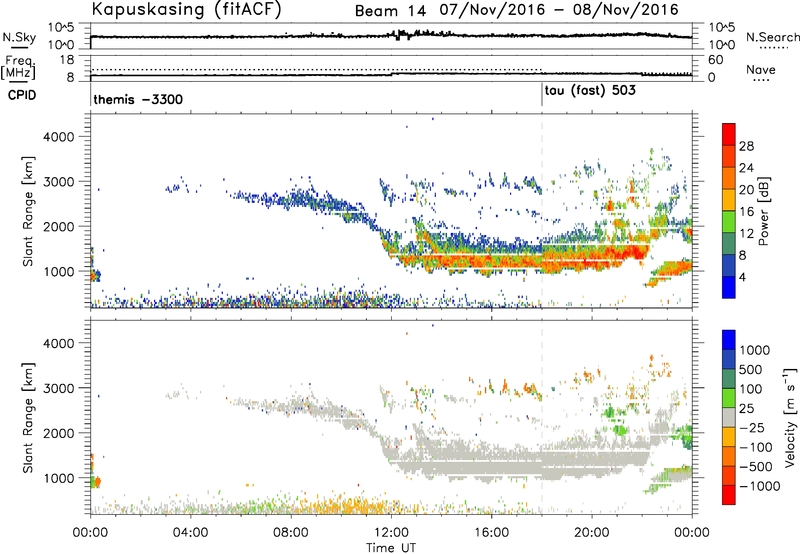The image size is (800, 554).
Task: Click the red bottom of the velocity colorbar
Action: pos(729,495)
